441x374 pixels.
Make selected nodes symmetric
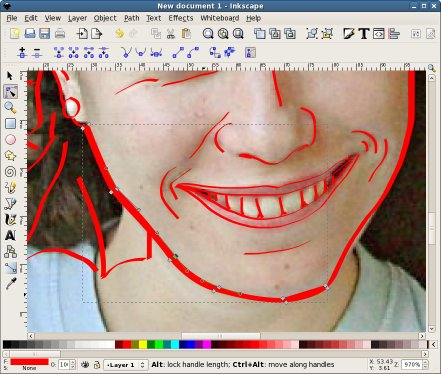156,53
